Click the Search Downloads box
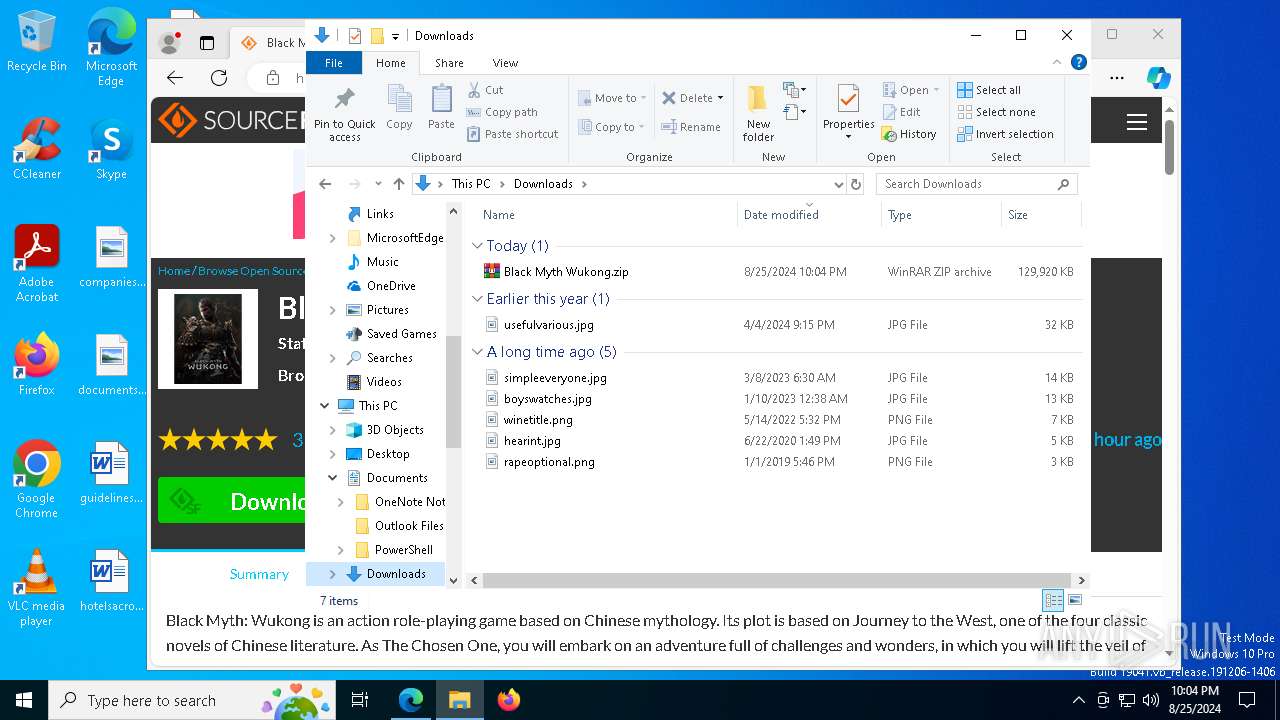This screenshot has height=720, width=1280. pyautogui.click(x=978, y=184)
